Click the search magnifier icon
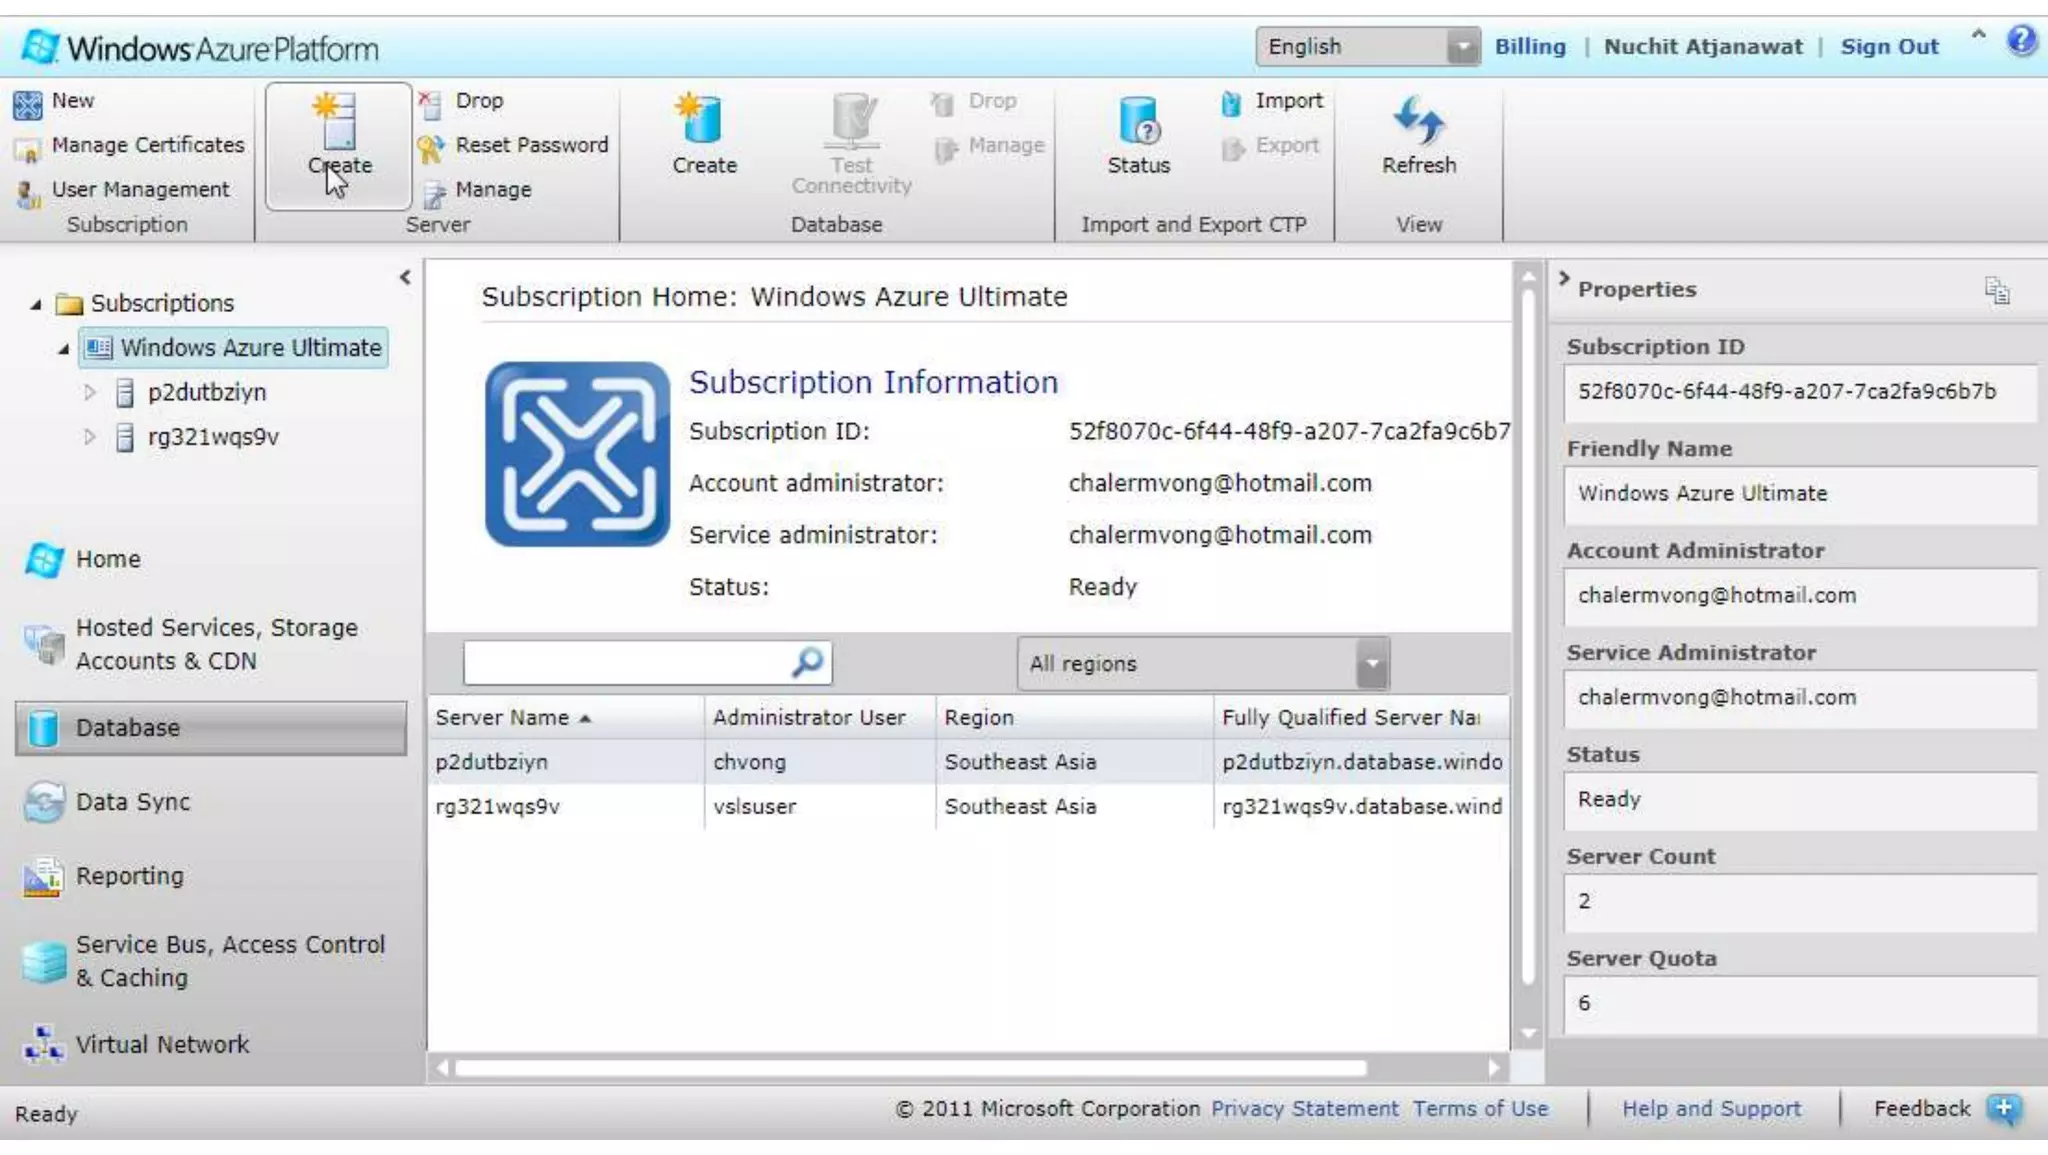The width and height of the screenshot is (2048, 1155). (807, 662)
